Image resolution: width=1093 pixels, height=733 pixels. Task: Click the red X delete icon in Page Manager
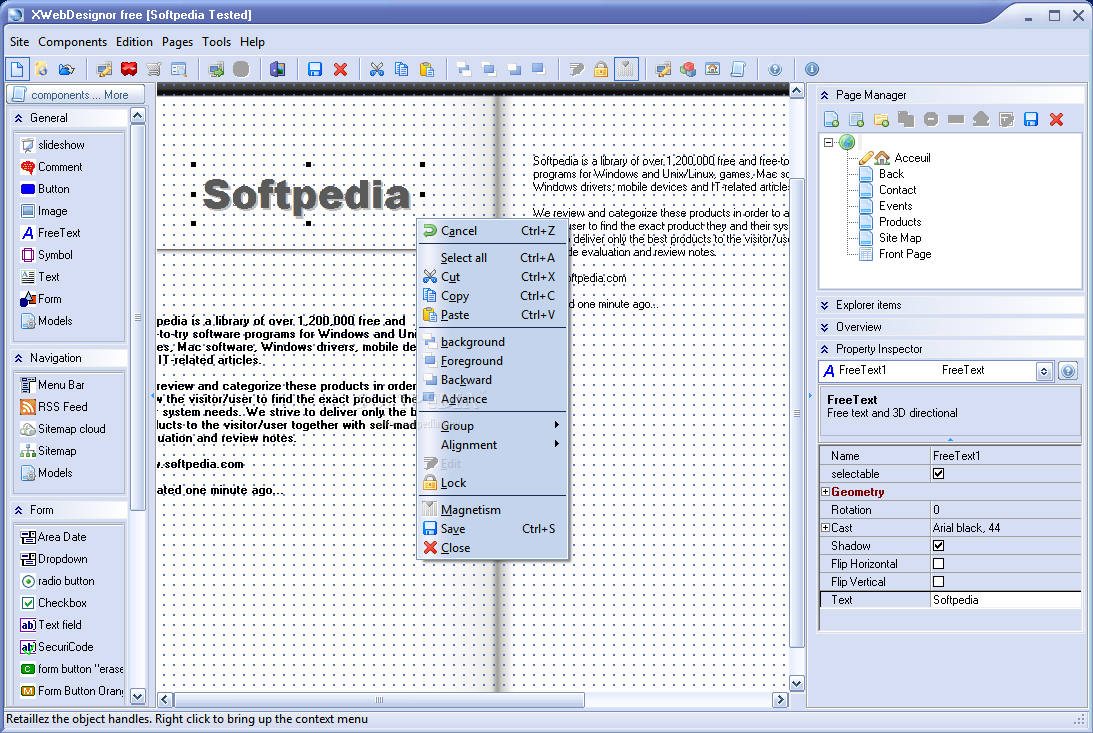pyautogui.click(x=1056, y=119)
